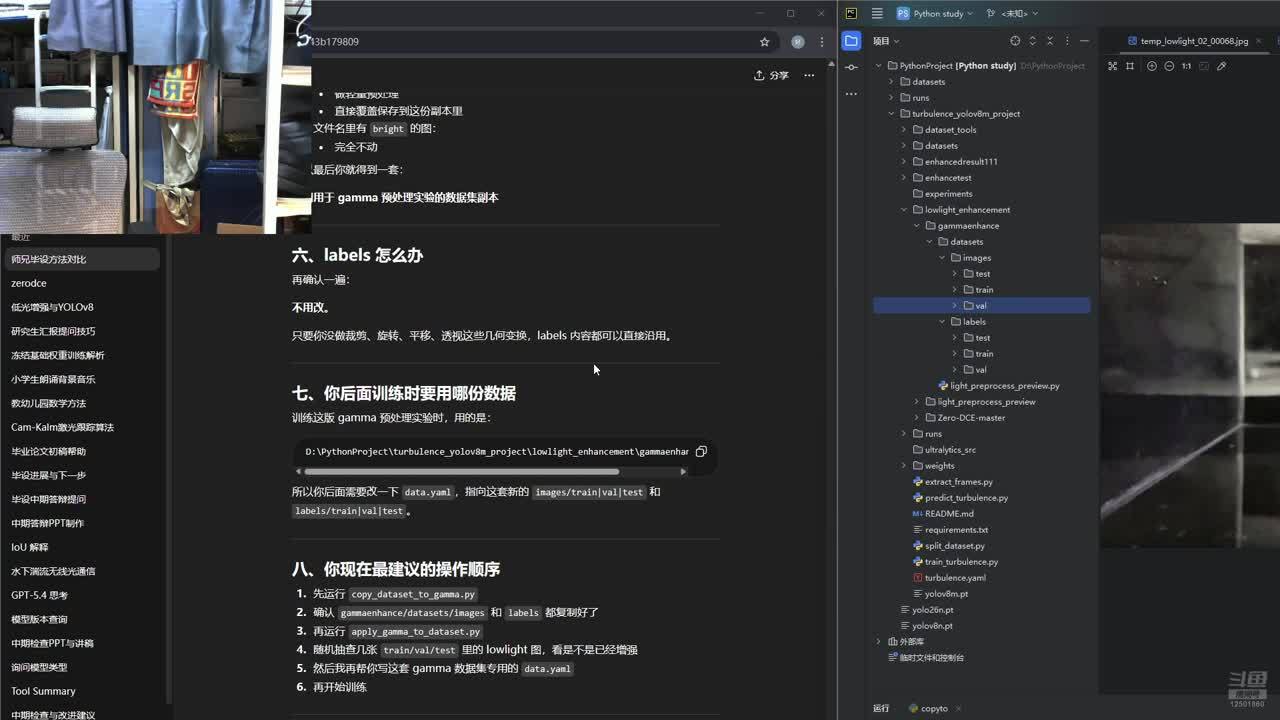Collapse the labels folder

point(942,322)
